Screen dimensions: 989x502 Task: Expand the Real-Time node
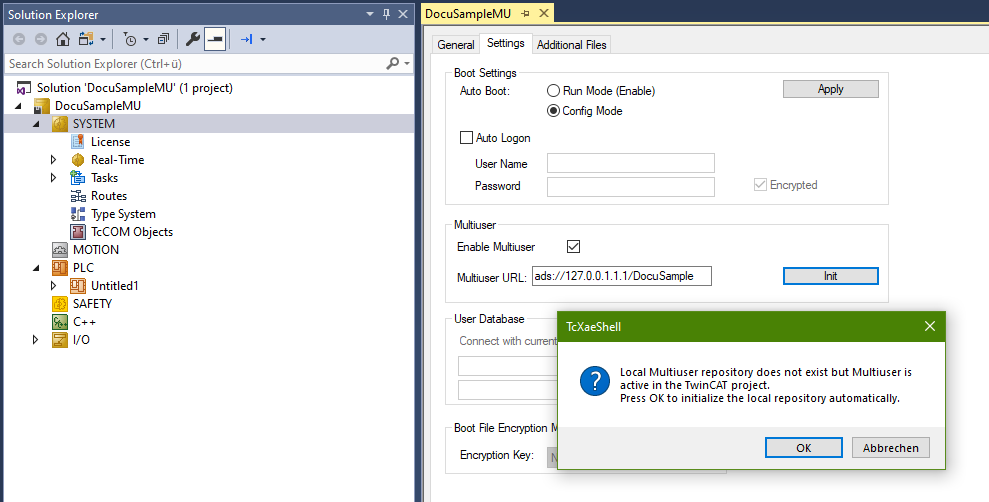[54, 160]
